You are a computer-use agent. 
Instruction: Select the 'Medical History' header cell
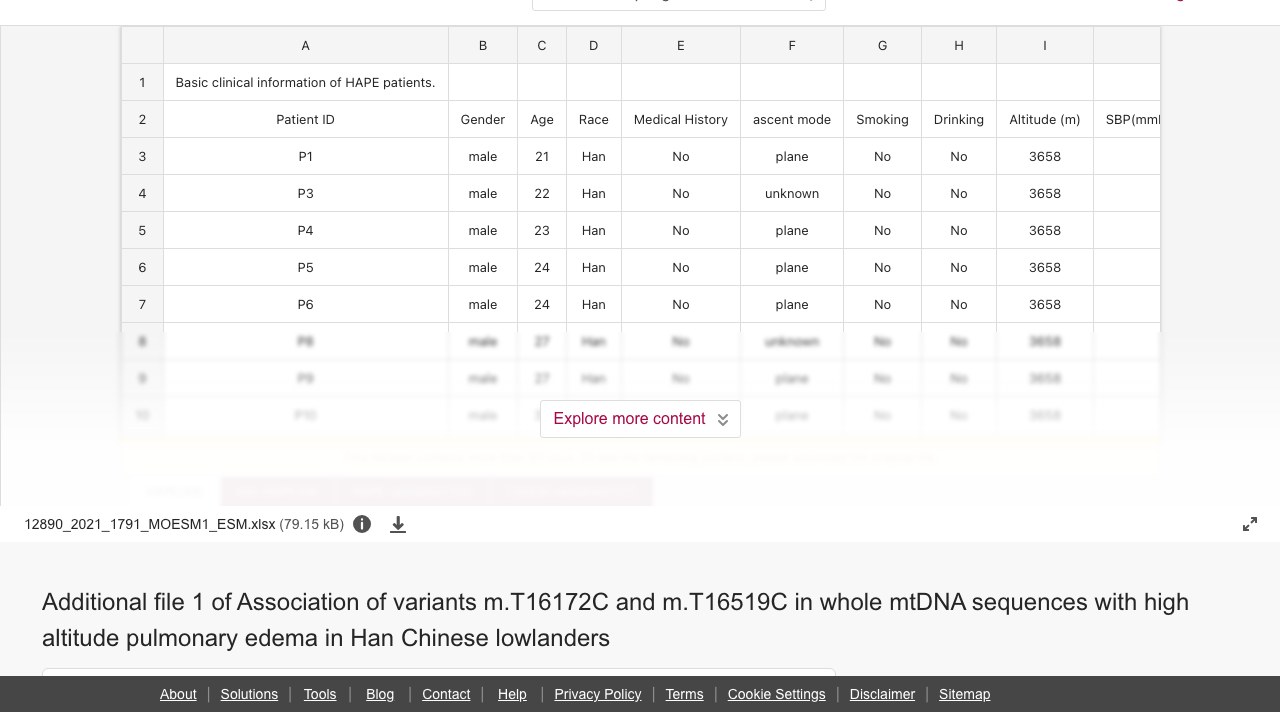[681, 119]
